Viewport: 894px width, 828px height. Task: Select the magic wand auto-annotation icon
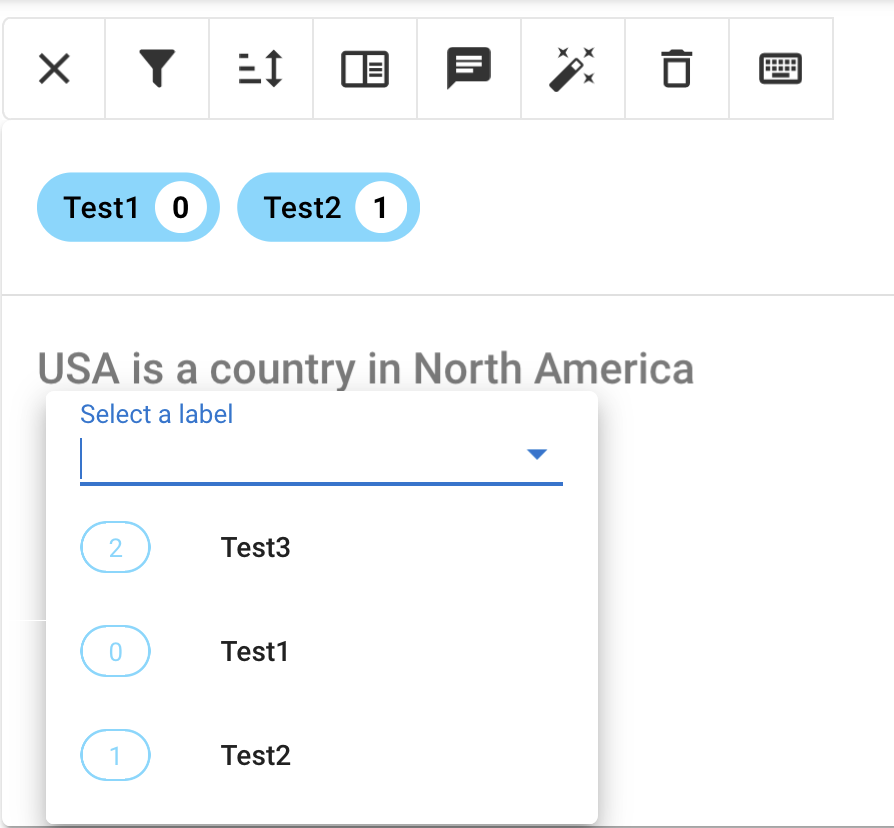(x=572, y=68)
